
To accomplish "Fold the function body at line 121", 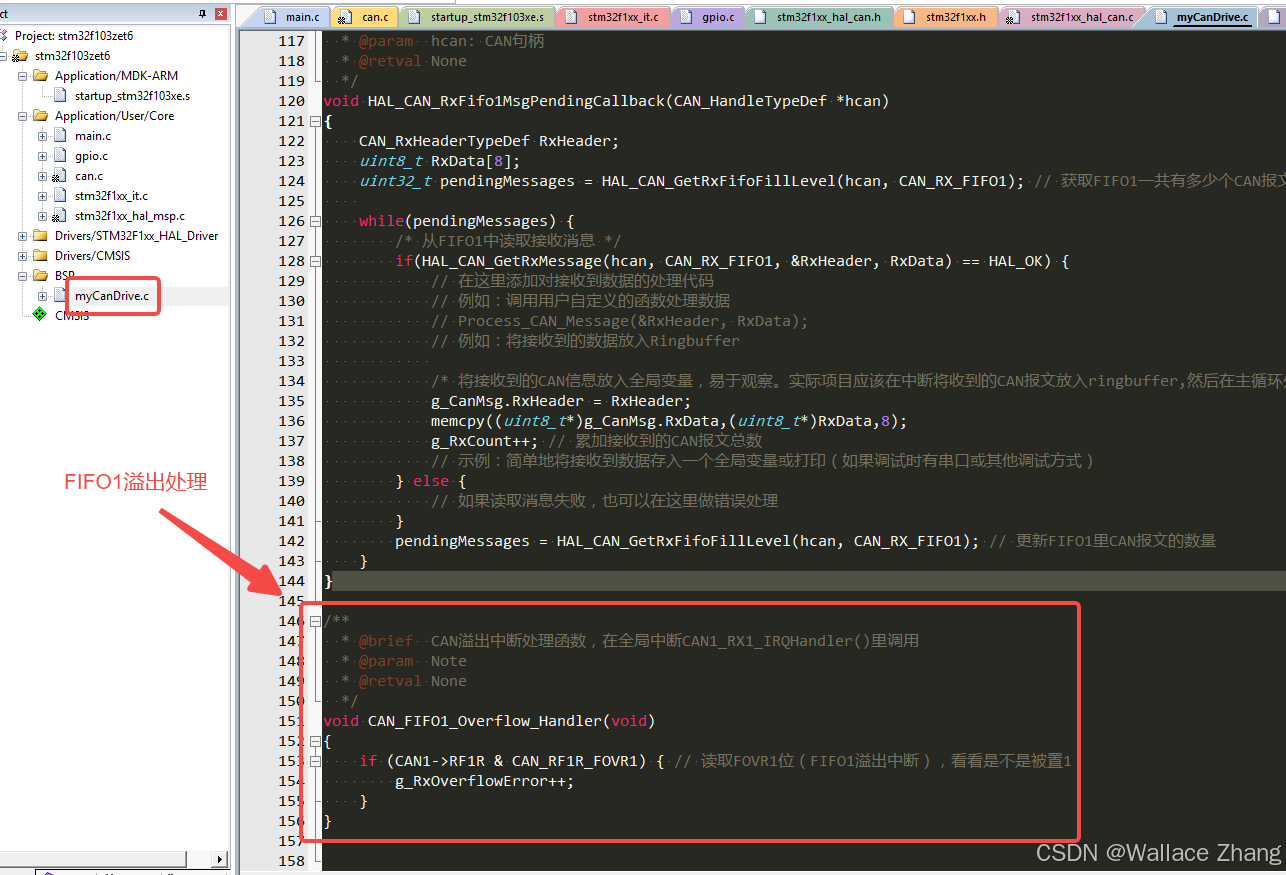I will tap(316, 121).
